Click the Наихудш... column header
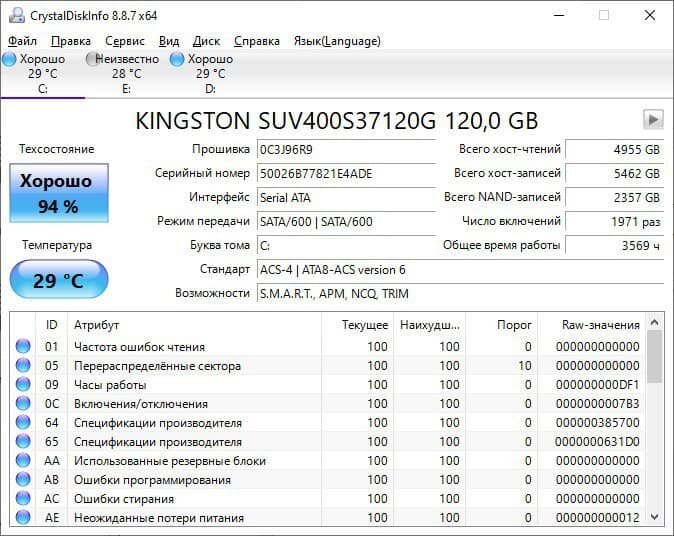The image size is (674, 536). point(429,325)
